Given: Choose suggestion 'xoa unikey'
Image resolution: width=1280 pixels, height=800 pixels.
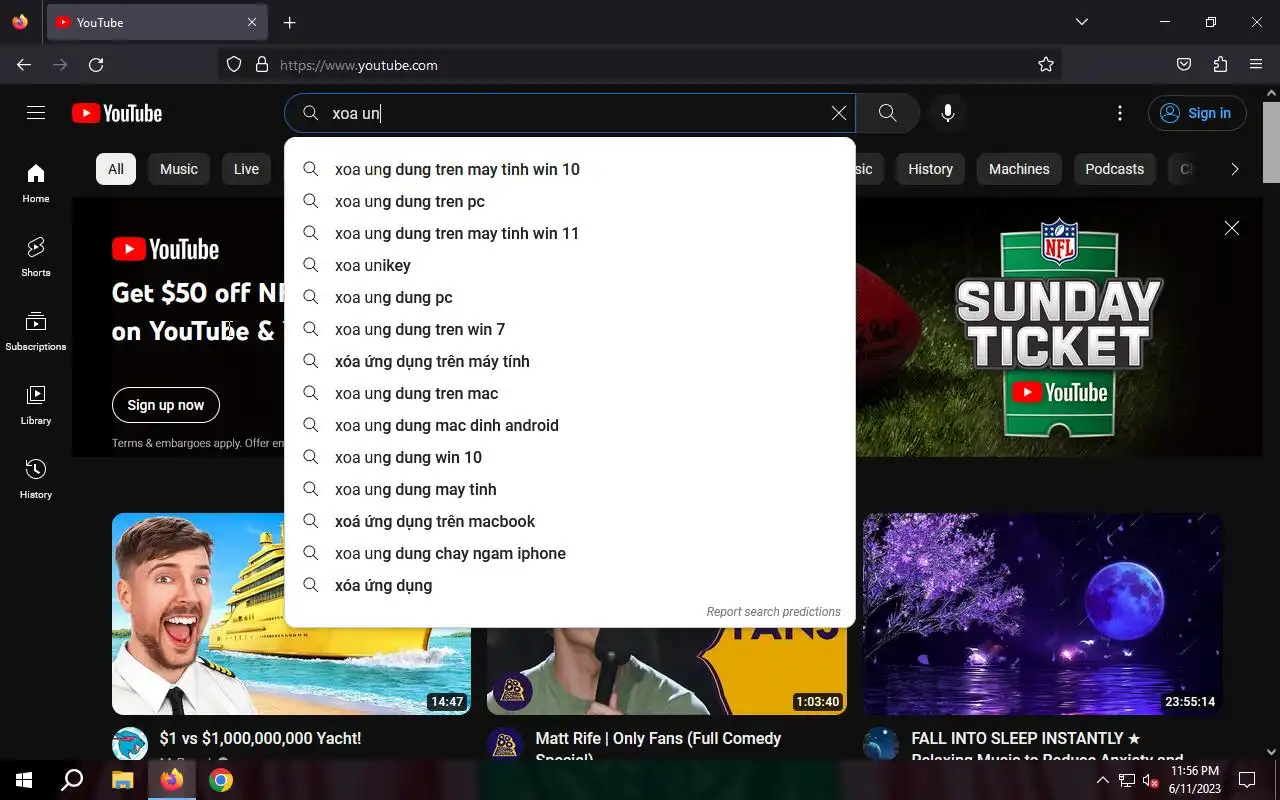Looking at the screenshot, I should point(570,265).
